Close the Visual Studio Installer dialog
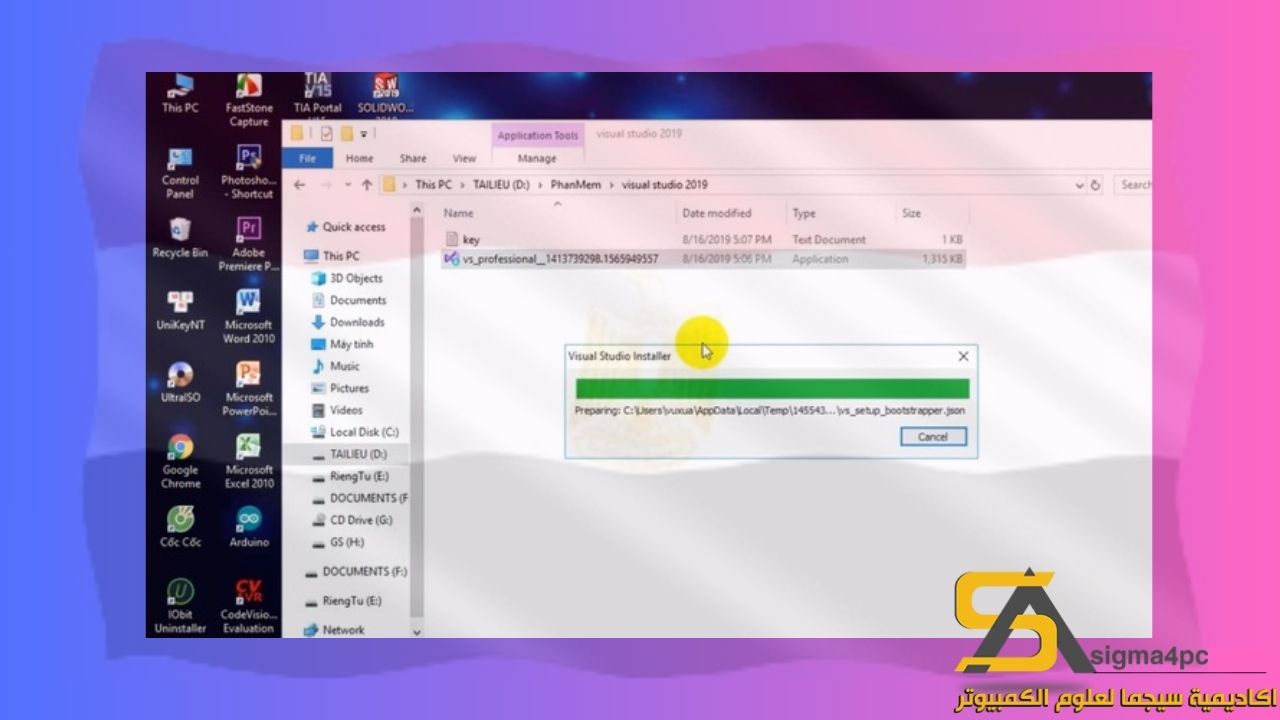This screenshot has width=1280, height=720. point(963,356)
